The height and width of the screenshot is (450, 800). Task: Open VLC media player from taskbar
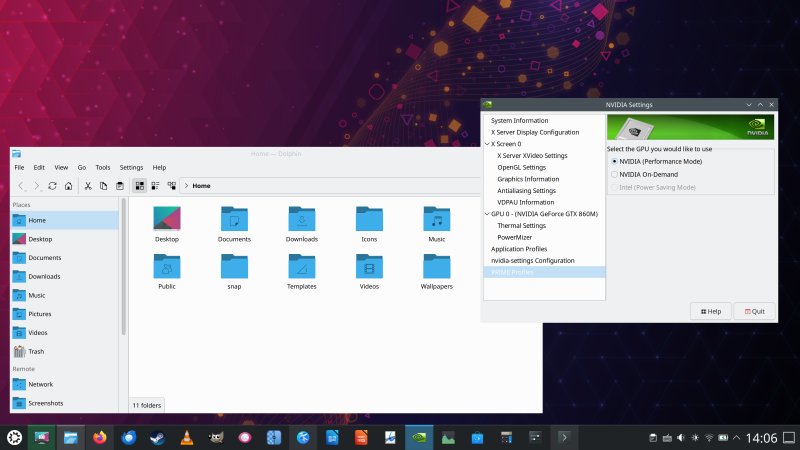[x=187, y=437]
